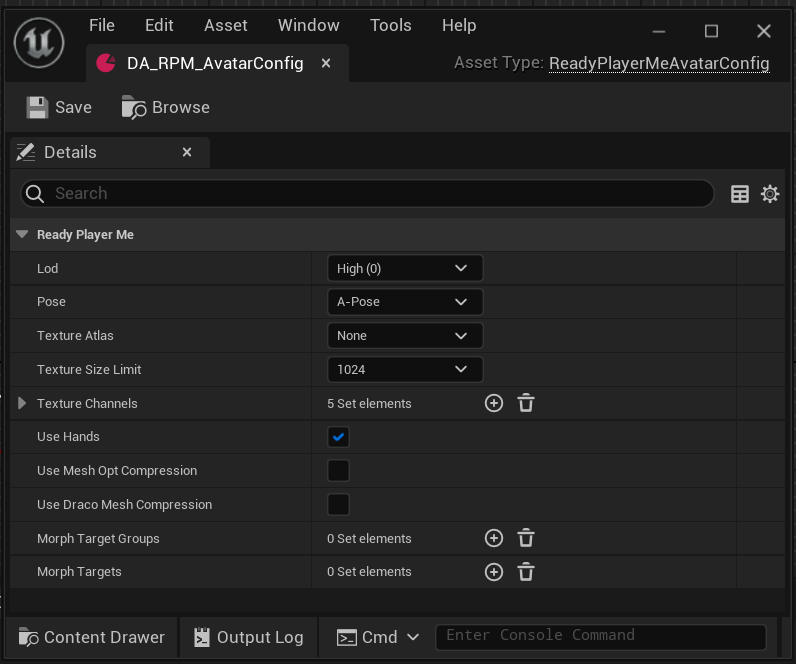The height and width of the screenshot is (664, 796).
Task: Open Details property matrix table icon
Action: click(740, 194)
